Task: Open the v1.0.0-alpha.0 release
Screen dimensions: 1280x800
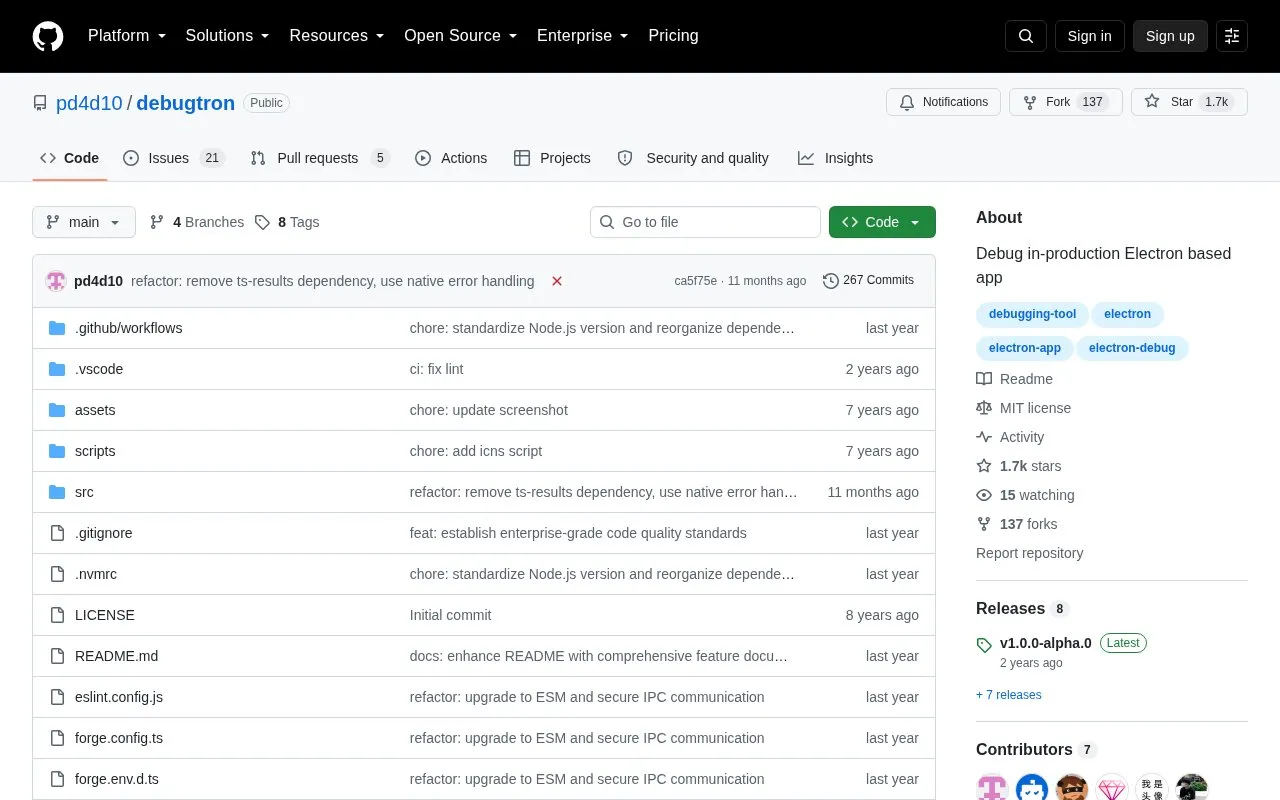Action: point(1046,643)
